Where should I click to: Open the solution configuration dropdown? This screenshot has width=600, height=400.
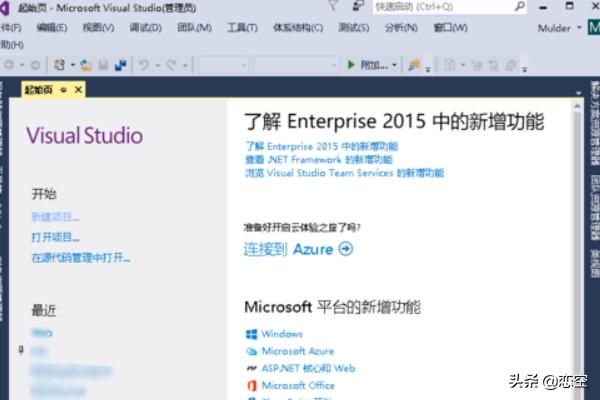click(x=223, y=65)
